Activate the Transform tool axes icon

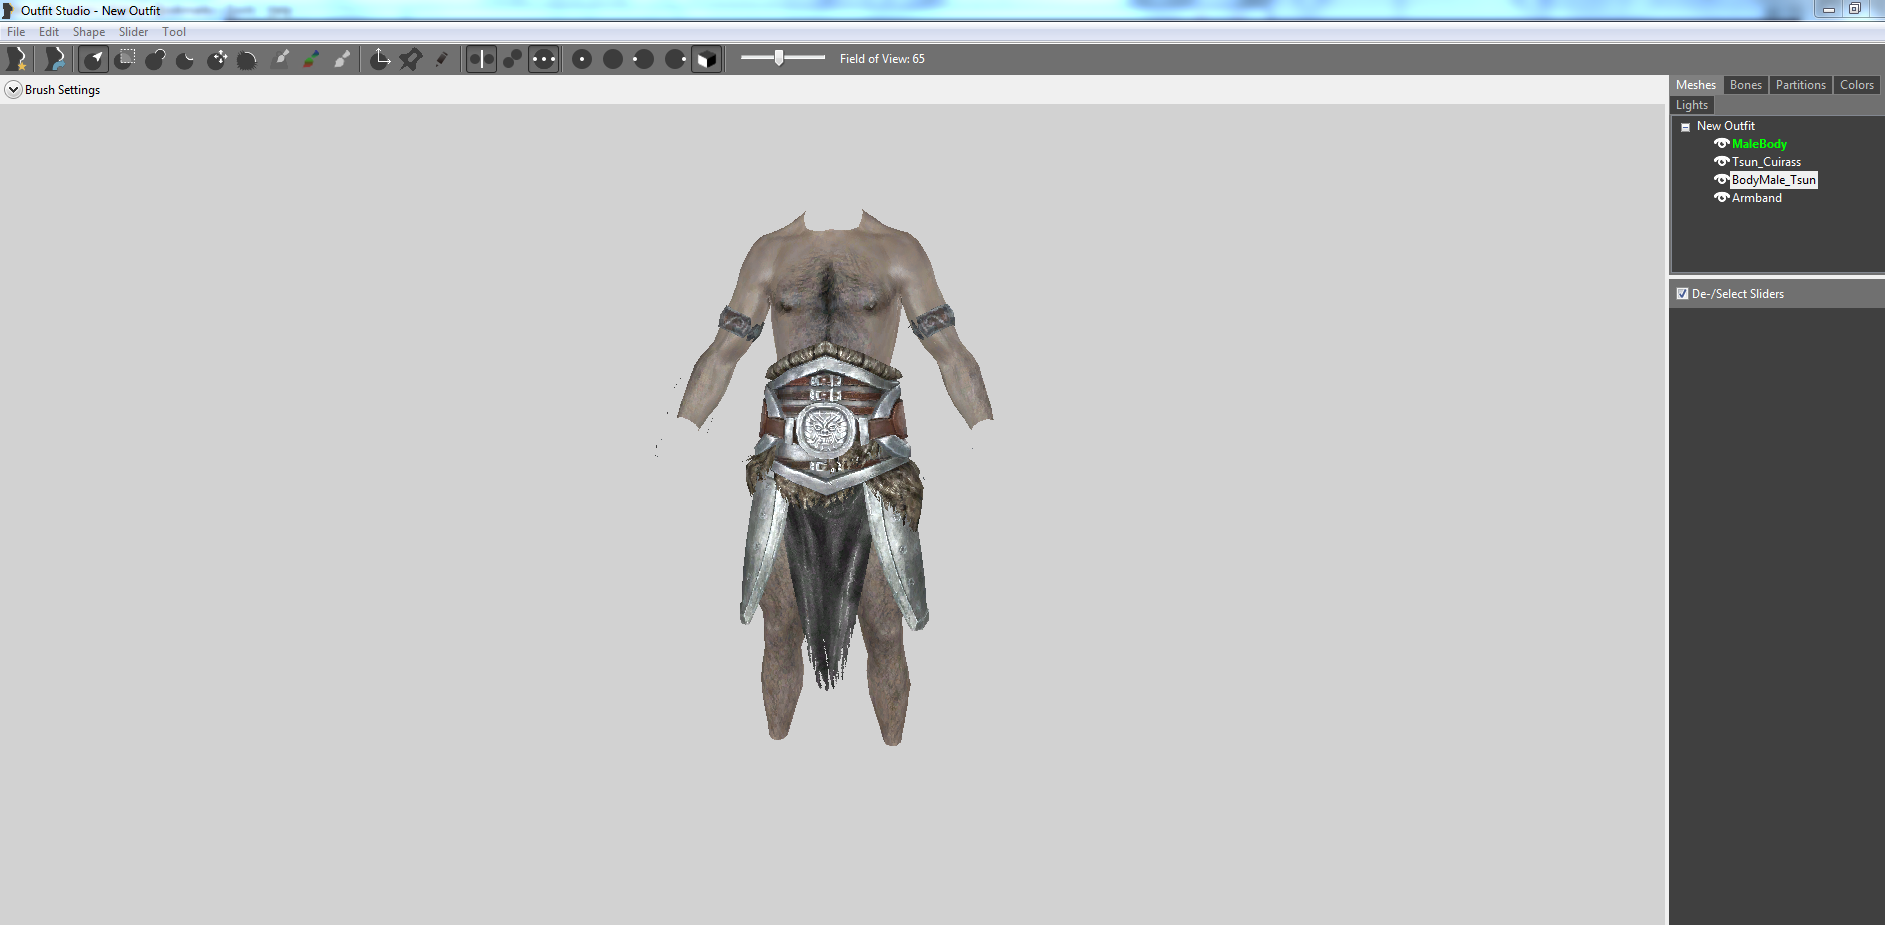(380, 59)
